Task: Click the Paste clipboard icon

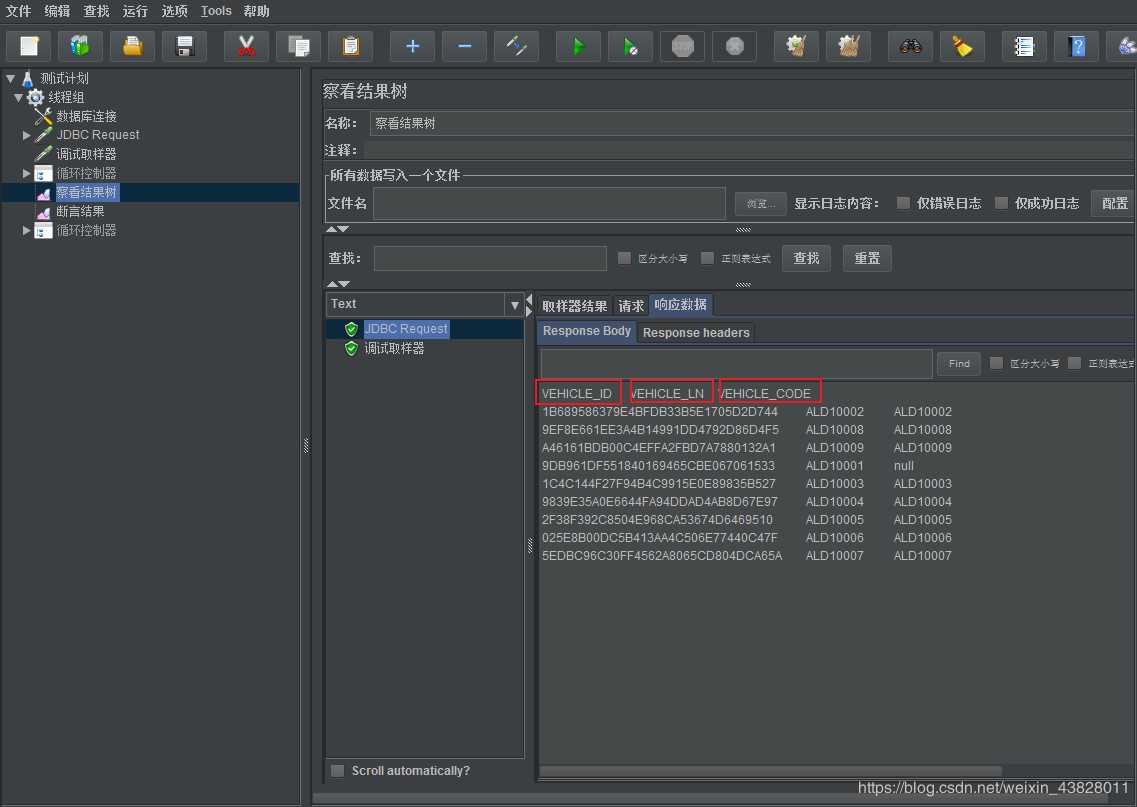Action: point(350,46)
